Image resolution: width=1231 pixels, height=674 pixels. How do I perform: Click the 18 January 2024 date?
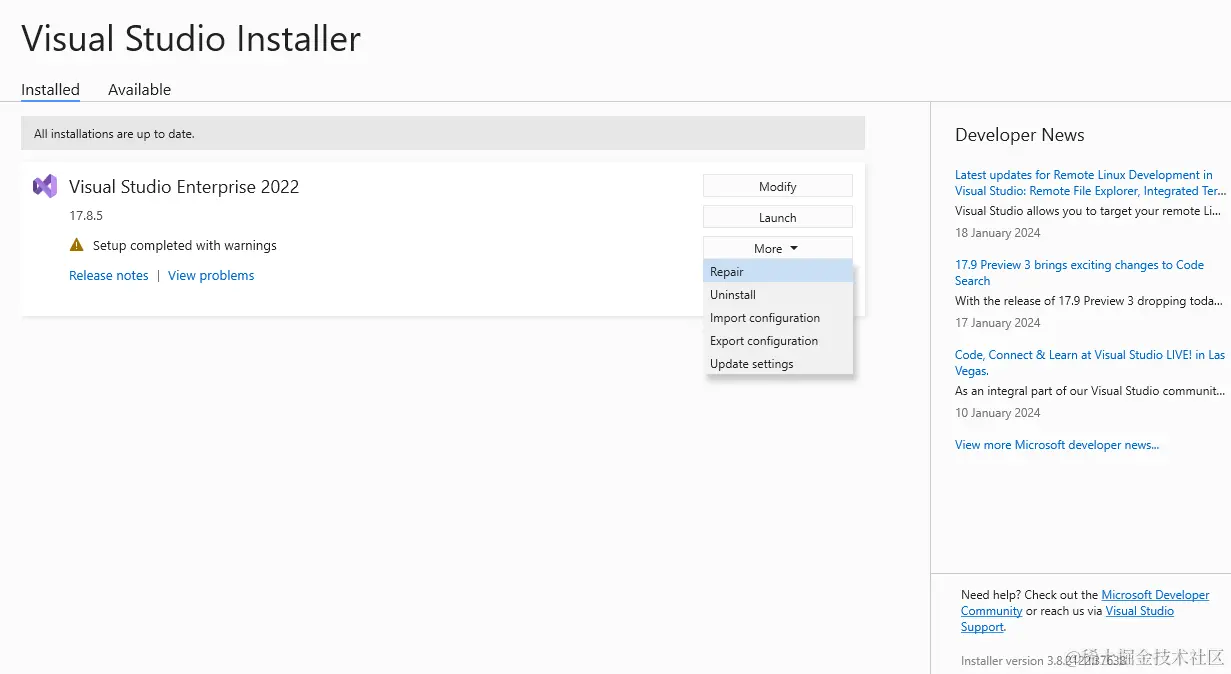[x=998, y=232]
